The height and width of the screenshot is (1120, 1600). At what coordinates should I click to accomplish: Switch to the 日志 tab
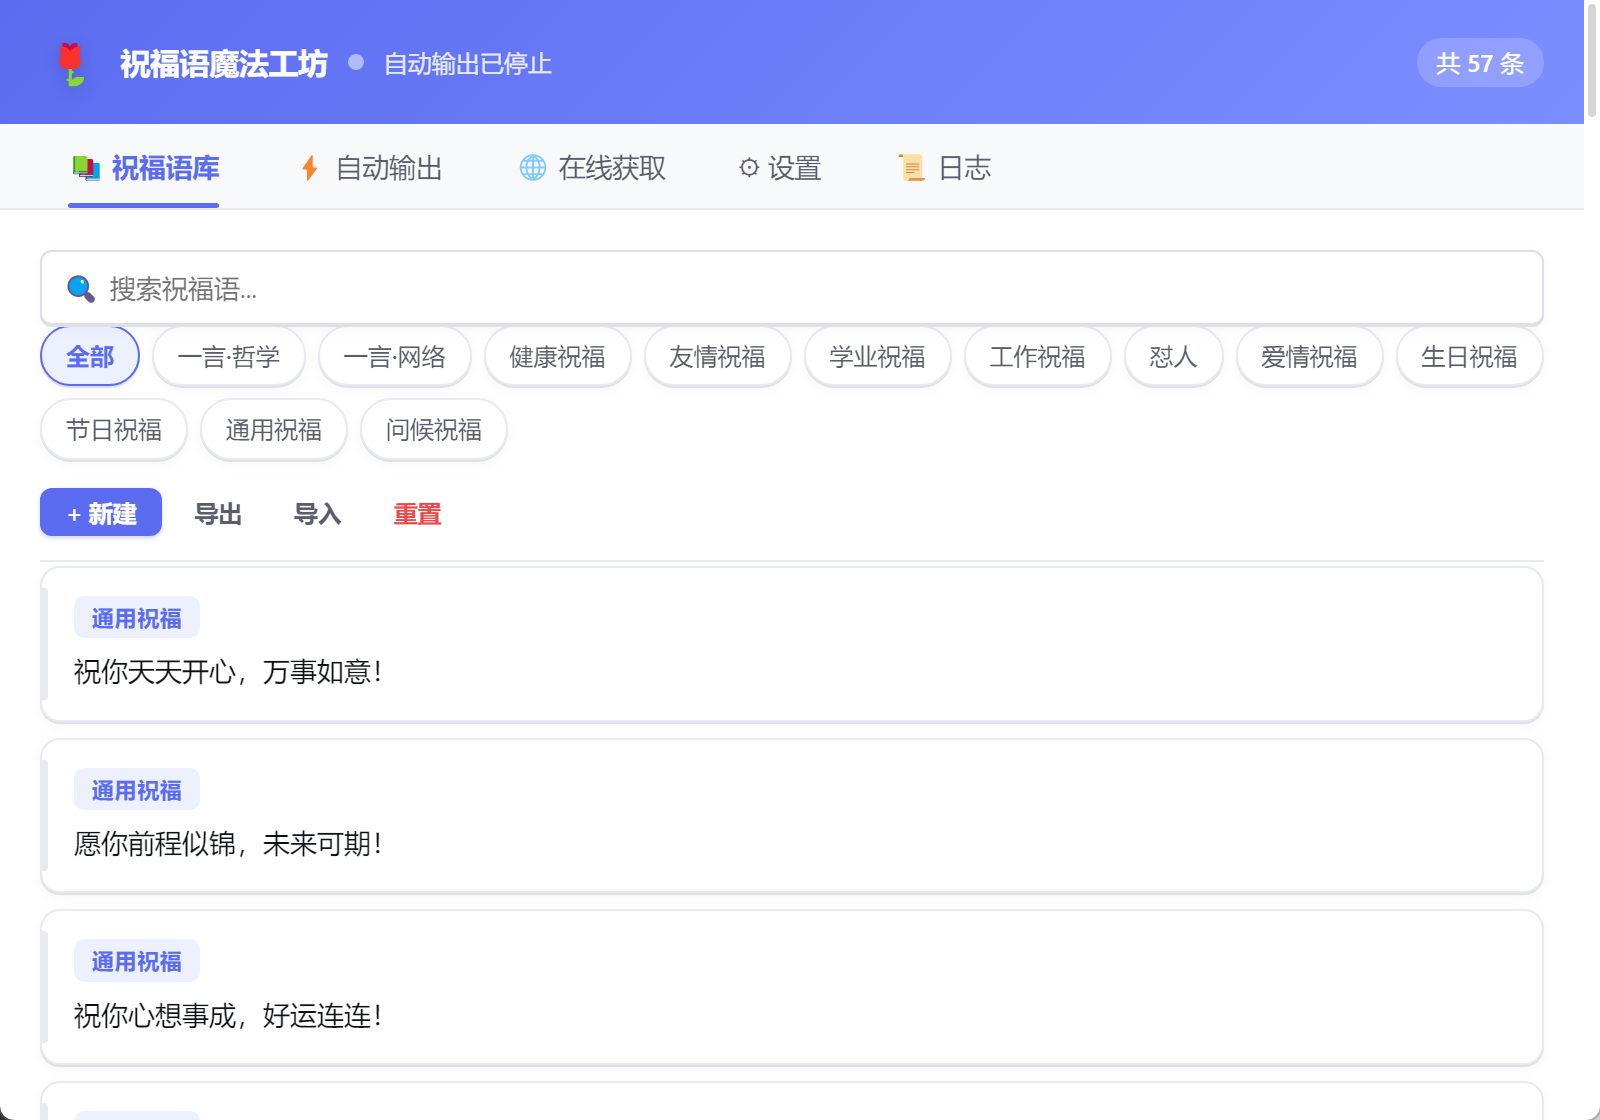pyautogui.click(x=945, y=168)
